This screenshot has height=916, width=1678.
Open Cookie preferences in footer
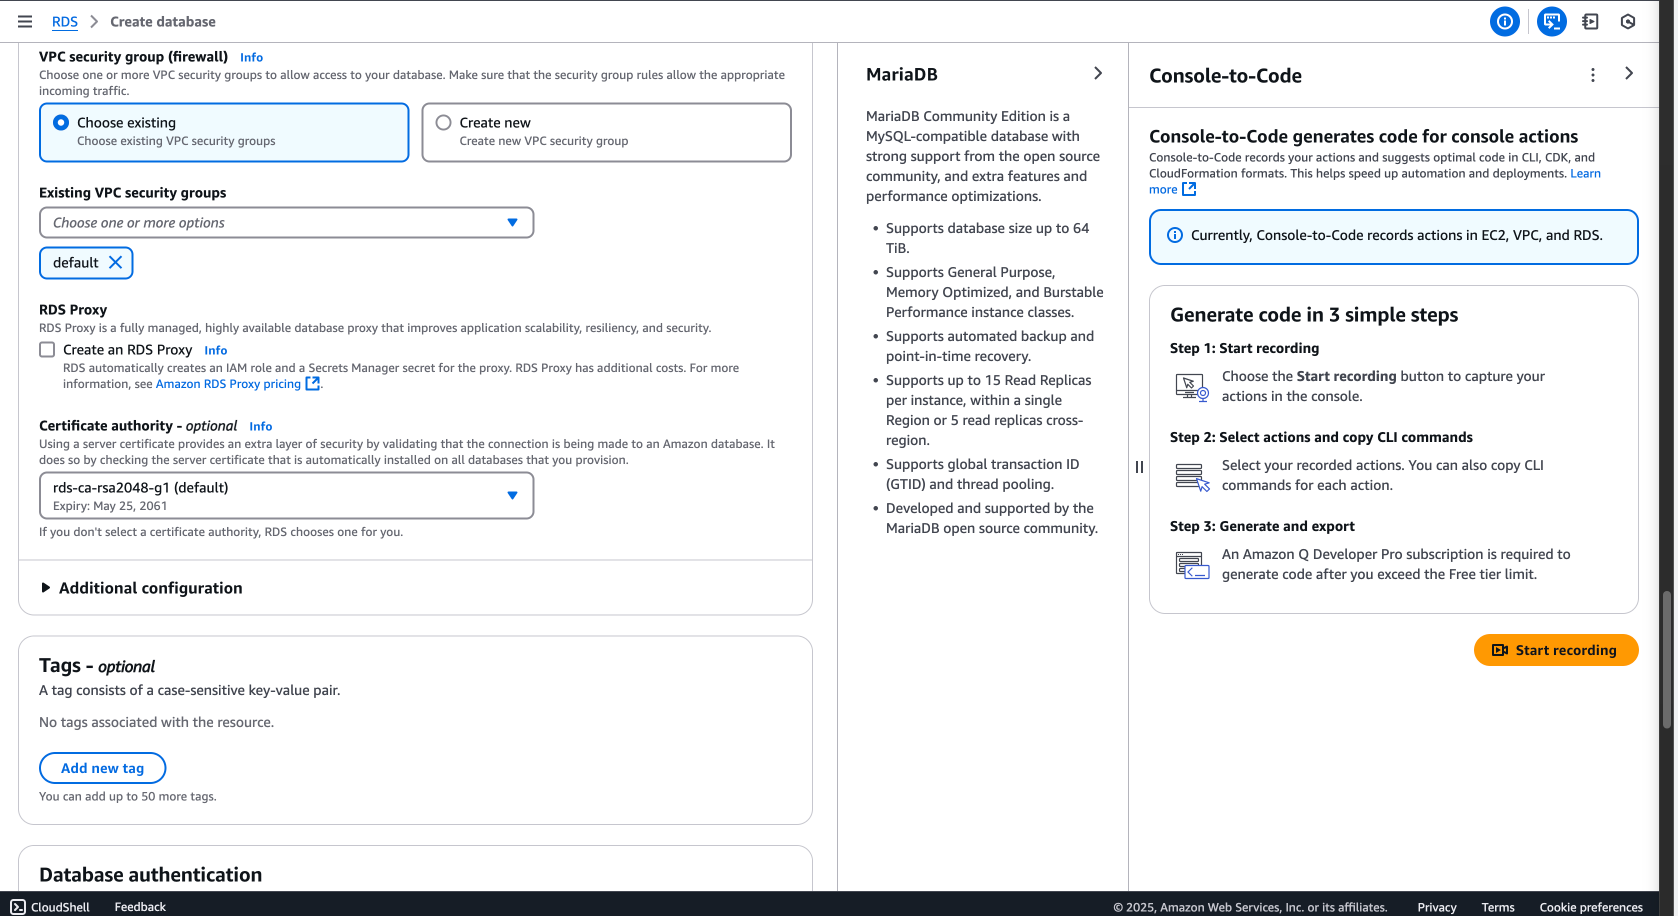tap(1591, 907)
